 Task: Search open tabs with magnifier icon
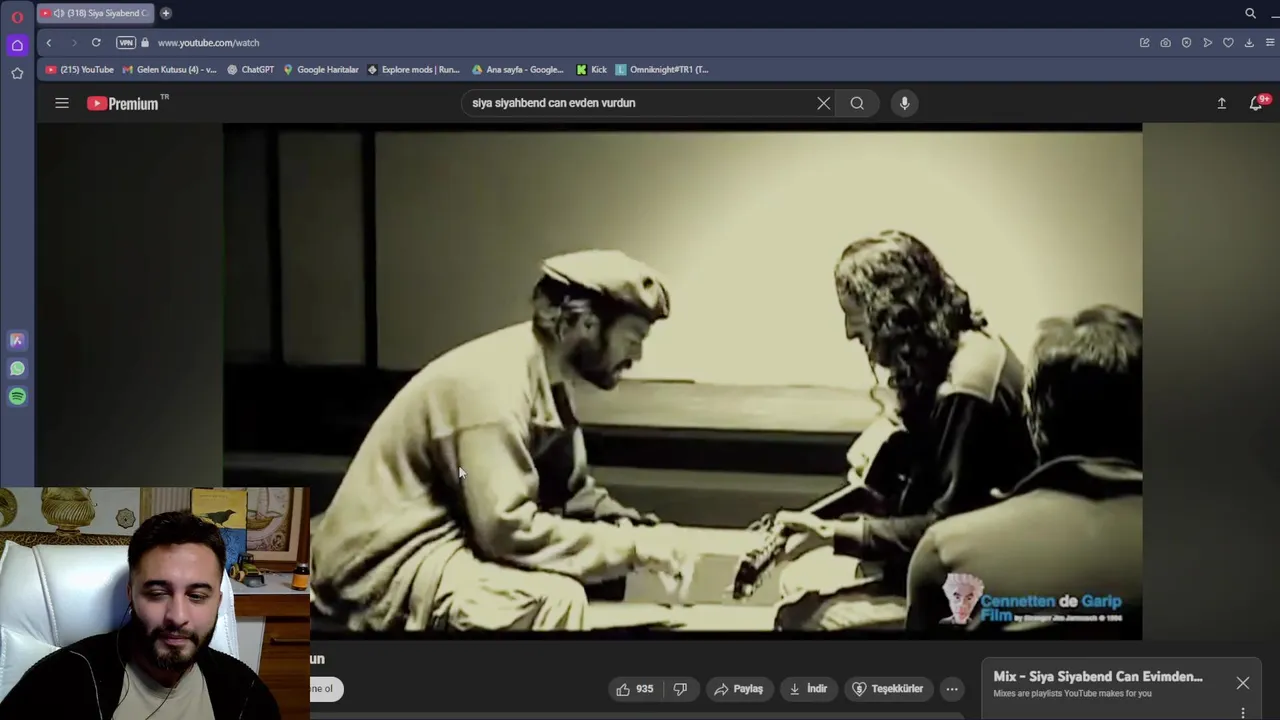point(1250,13)
